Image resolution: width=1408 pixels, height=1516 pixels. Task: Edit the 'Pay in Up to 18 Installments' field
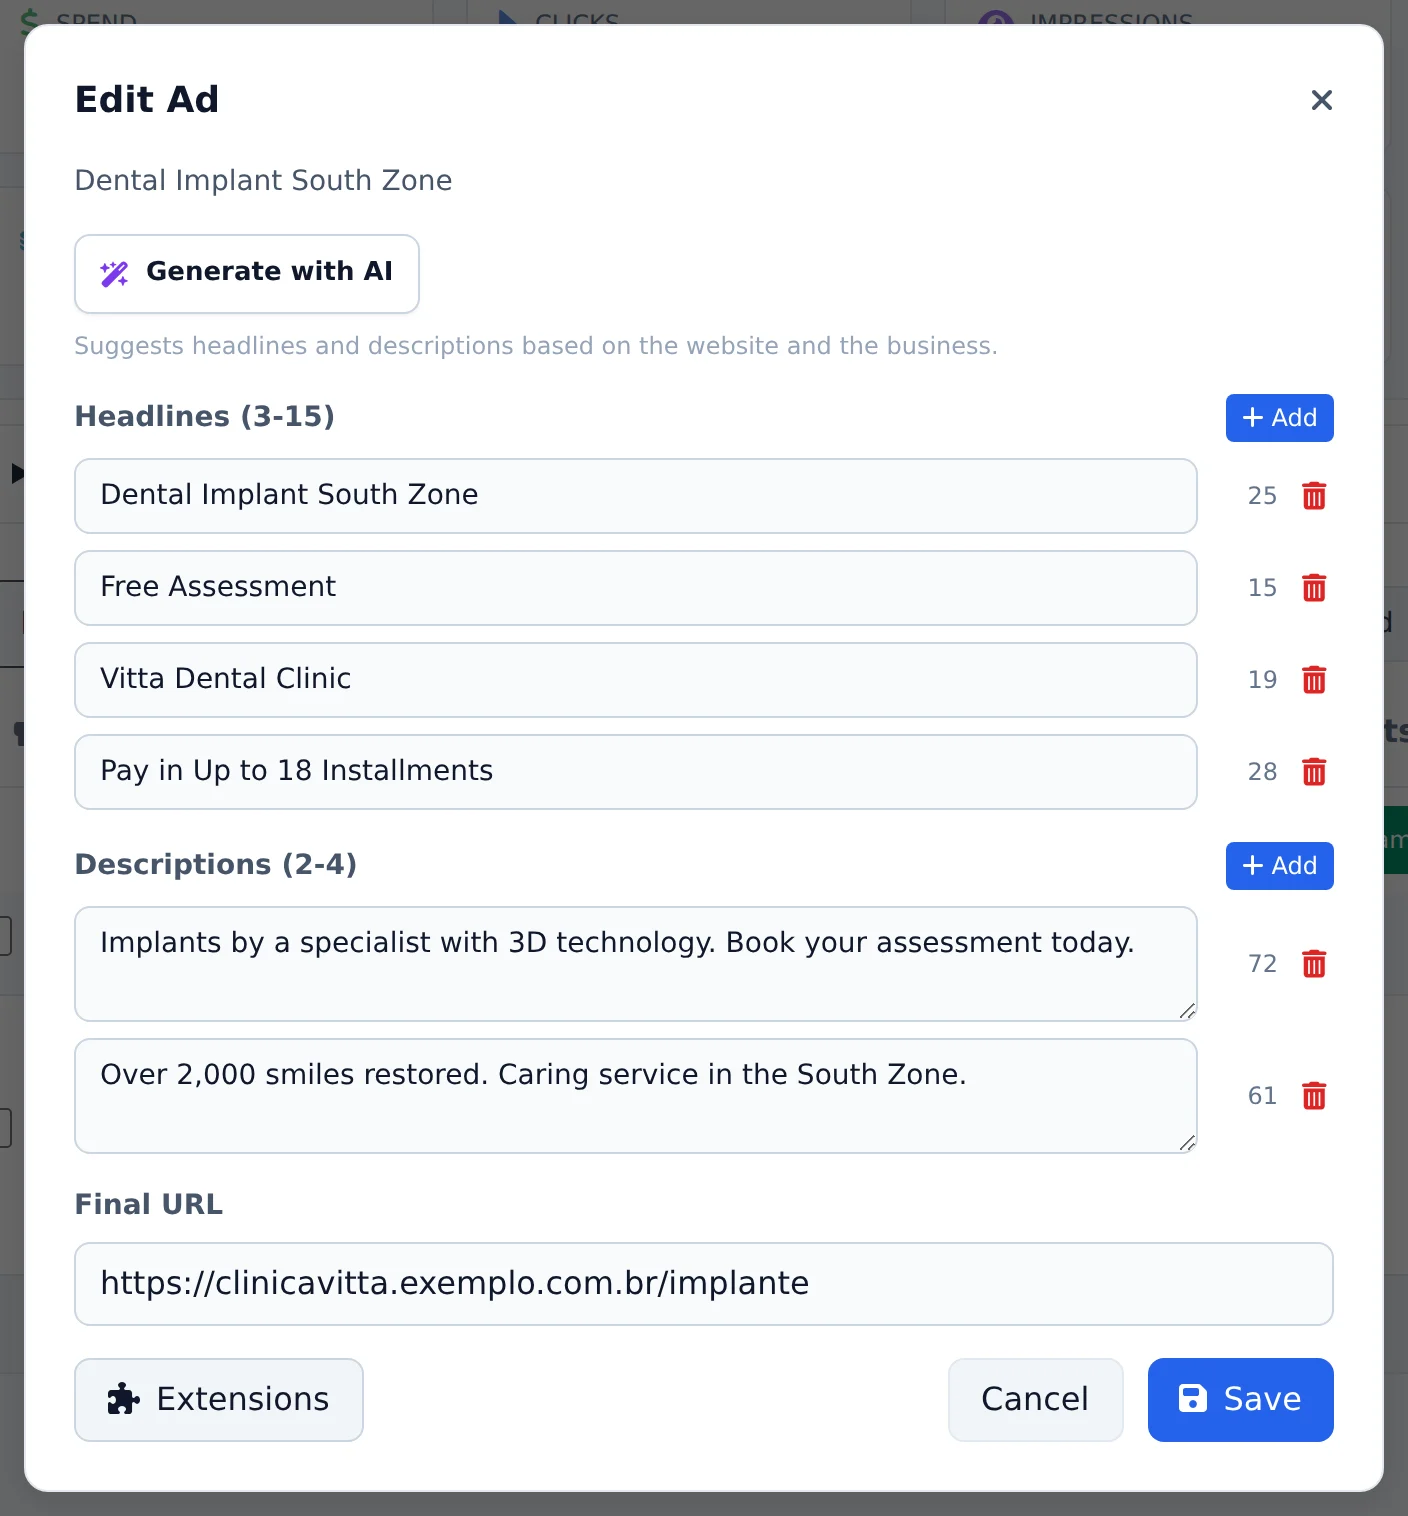pos(636,772)
